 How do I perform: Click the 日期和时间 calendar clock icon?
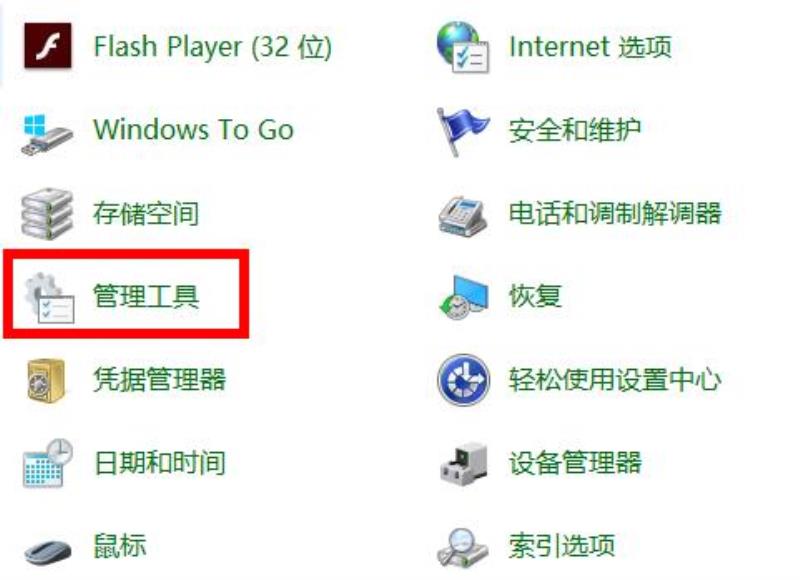tap(48, 462)
